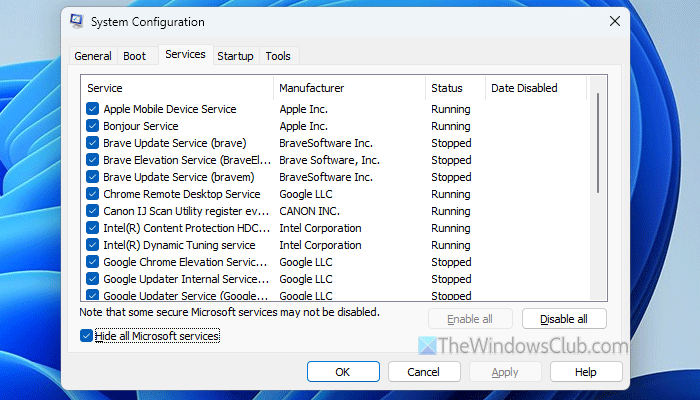Toggle Brave Elevation Service checkbox

coord(92,159)
